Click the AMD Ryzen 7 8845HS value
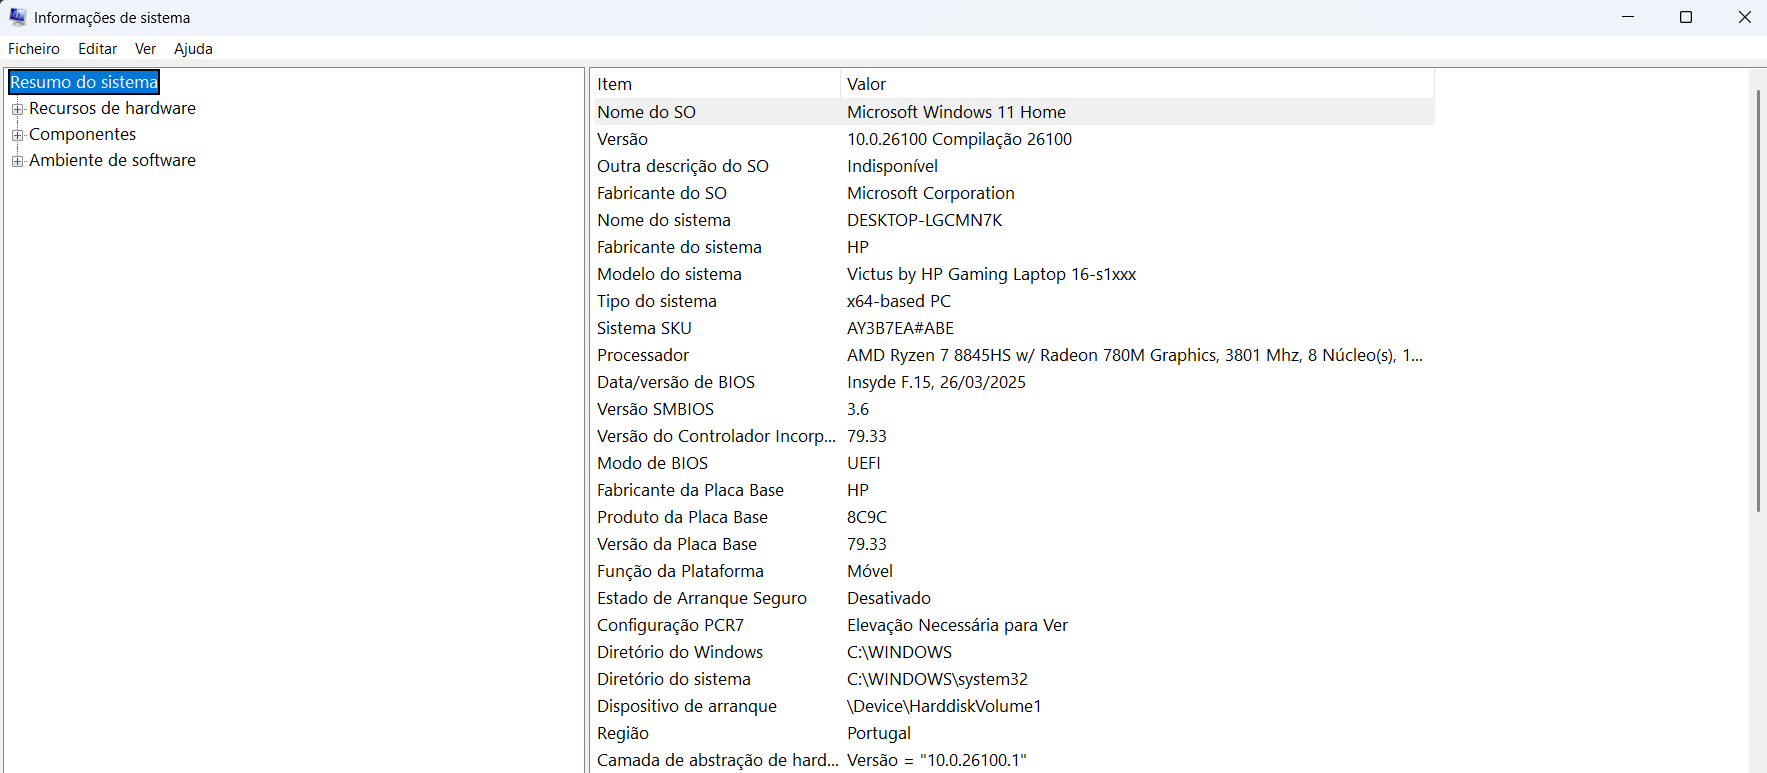This screenshot has height=773, width=1767. 1134,355
